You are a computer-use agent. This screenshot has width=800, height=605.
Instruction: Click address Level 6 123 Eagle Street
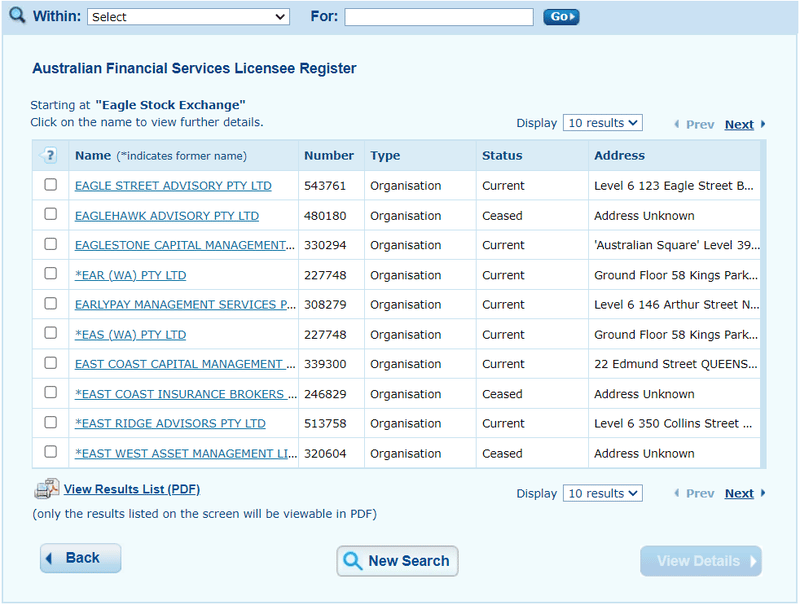[673, 186]
